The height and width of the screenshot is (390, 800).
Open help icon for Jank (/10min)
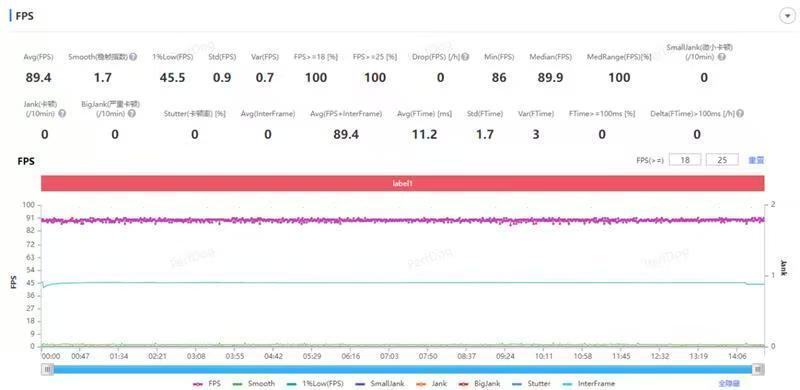pyautogui.click(x=62, y=114)
